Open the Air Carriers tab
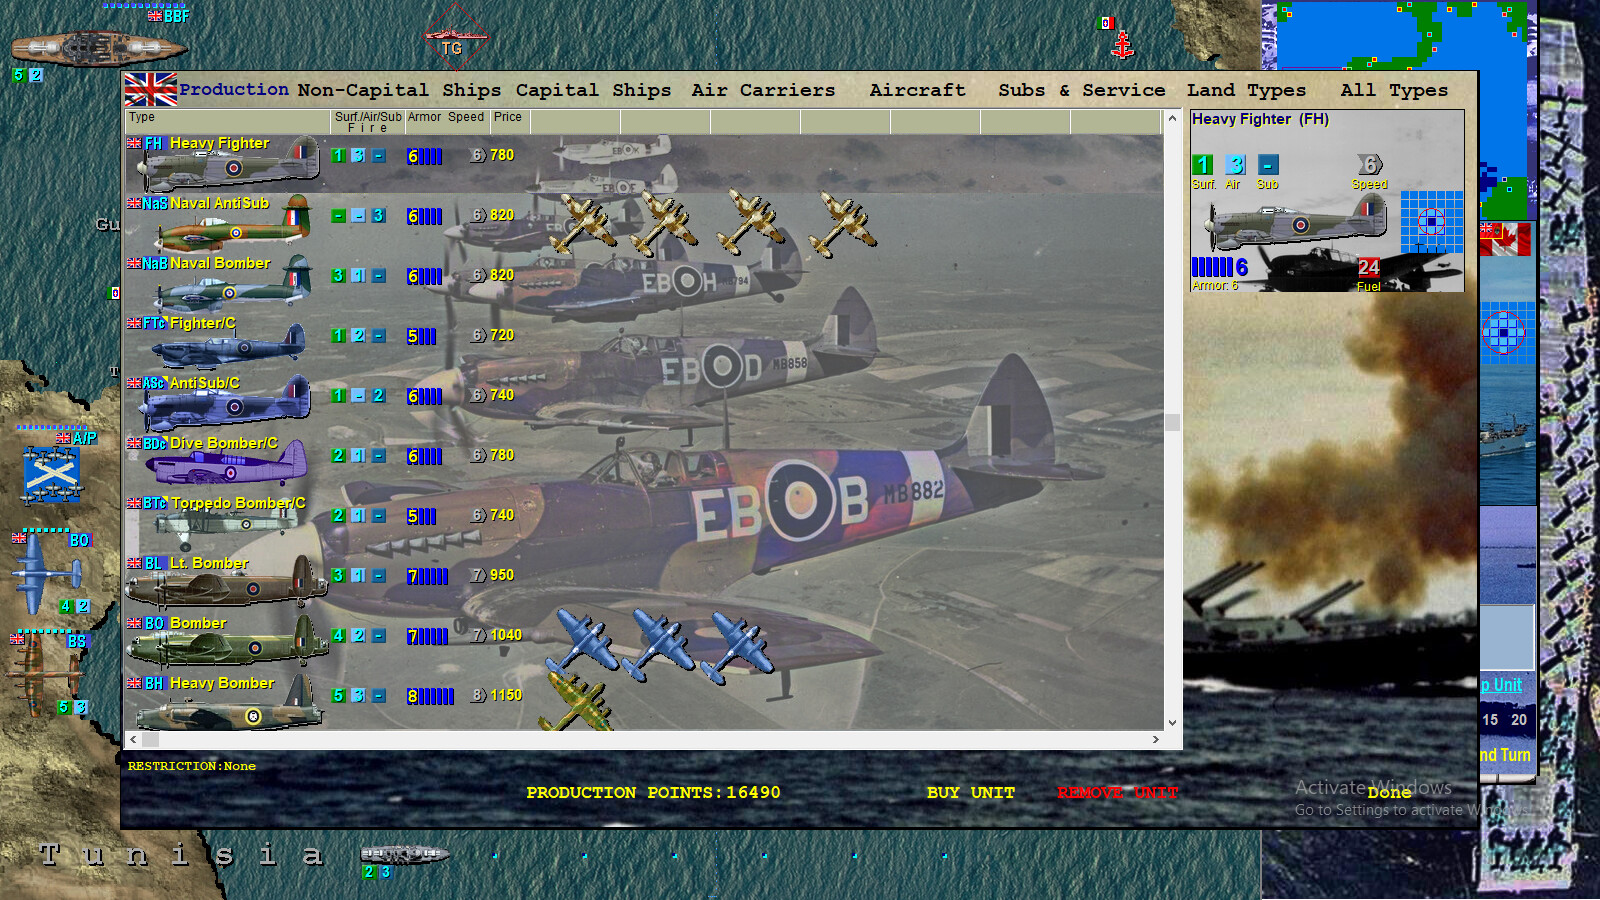1600x900 pixels. click(762, 90)
